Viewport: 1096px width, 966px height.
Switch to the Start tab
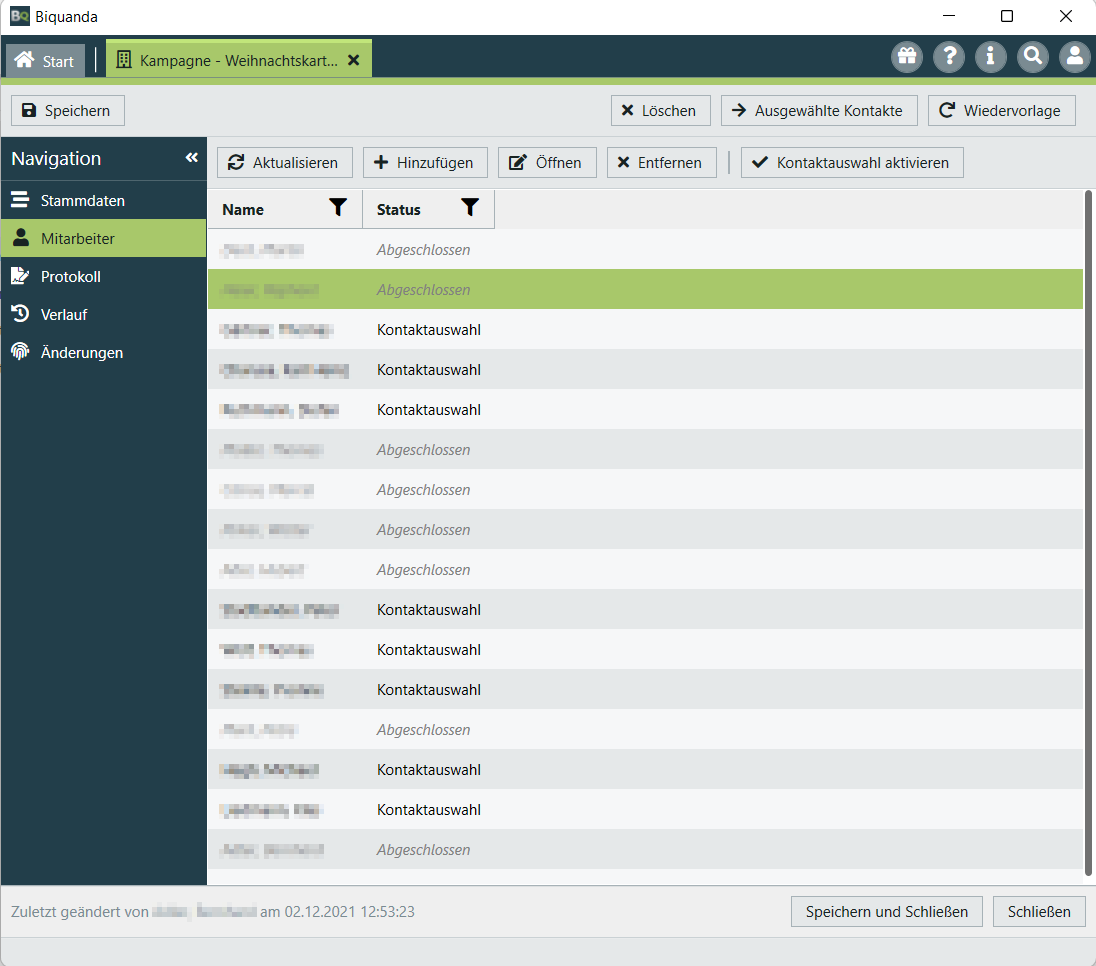click(x=45, y=60)
